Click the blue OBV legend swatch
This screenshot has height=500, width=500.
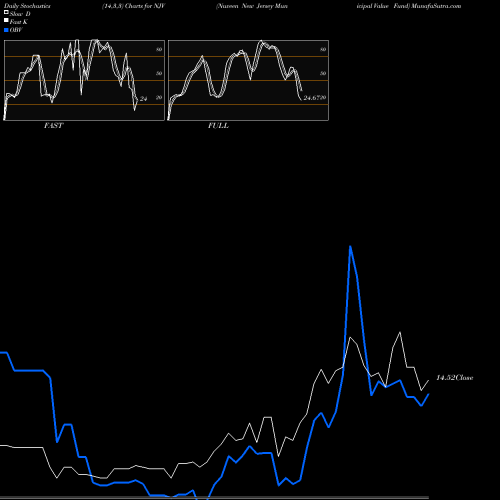point(6,30)
